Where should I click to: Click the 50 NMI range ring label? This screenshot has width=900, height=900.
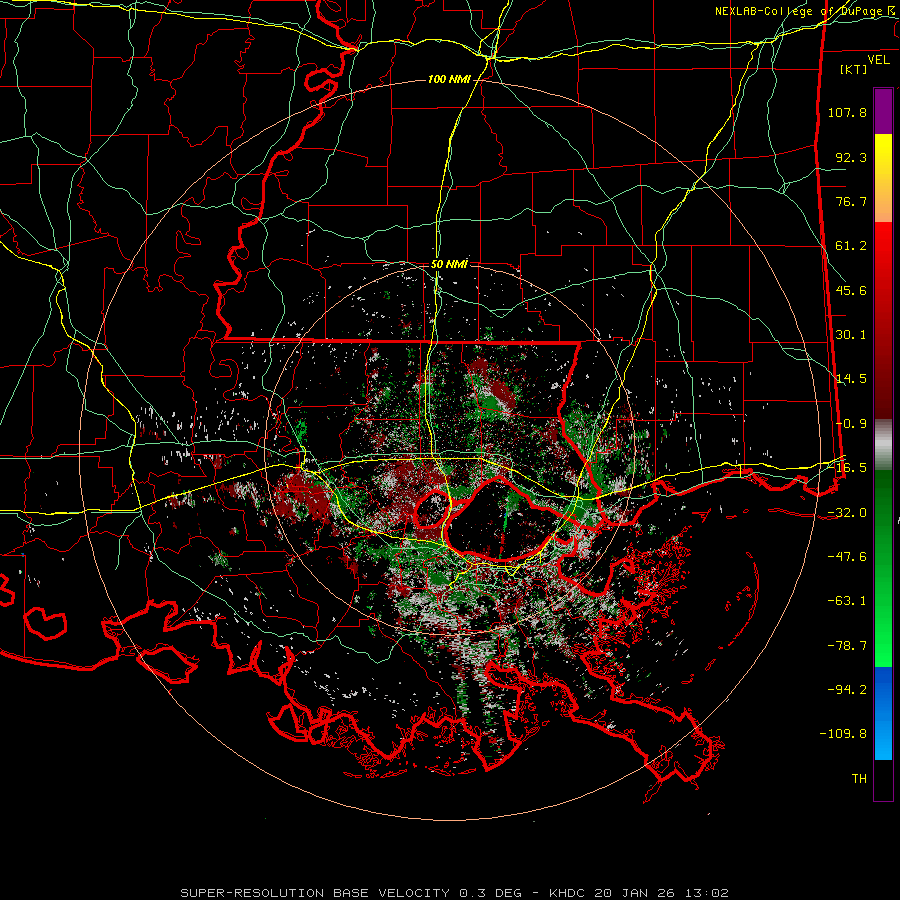[x=449, y=264]
